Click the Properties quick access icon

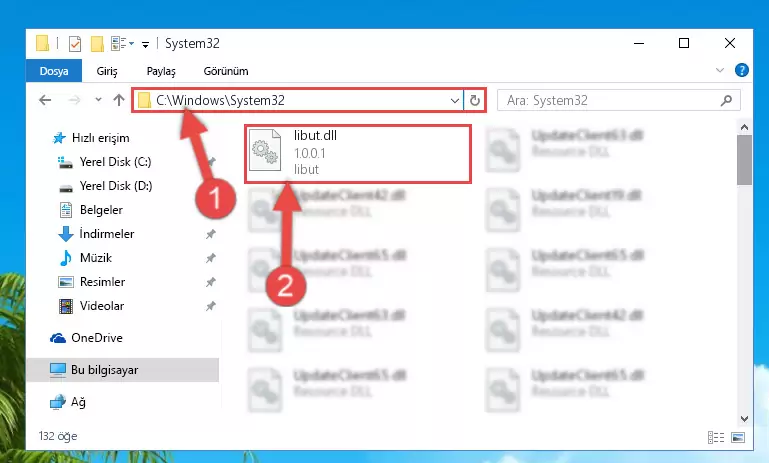[75, 44]
